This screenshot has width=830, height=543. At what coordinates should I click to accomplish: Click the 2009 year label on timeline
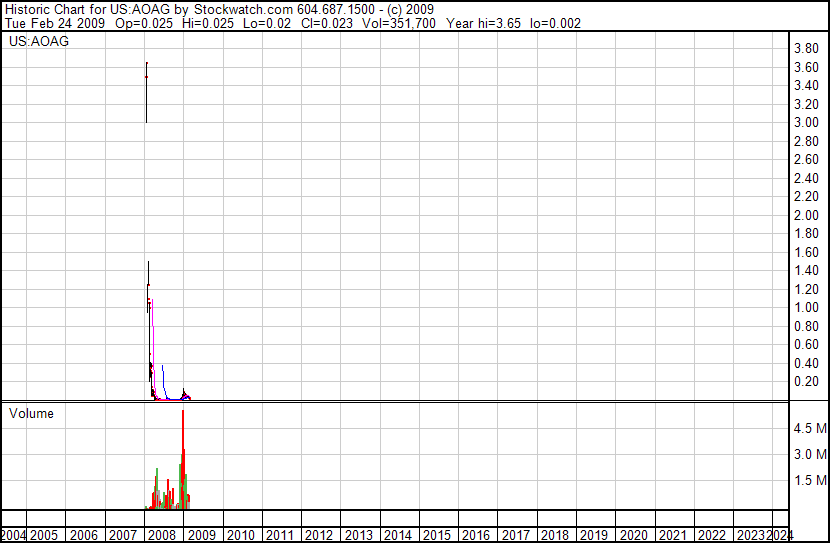[202, 535]
